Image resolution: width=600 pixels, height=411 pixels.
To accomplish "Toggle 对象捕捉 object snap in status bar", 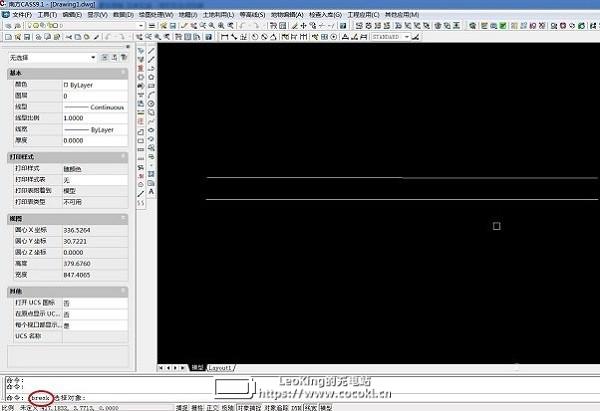I will click(249, 408).
